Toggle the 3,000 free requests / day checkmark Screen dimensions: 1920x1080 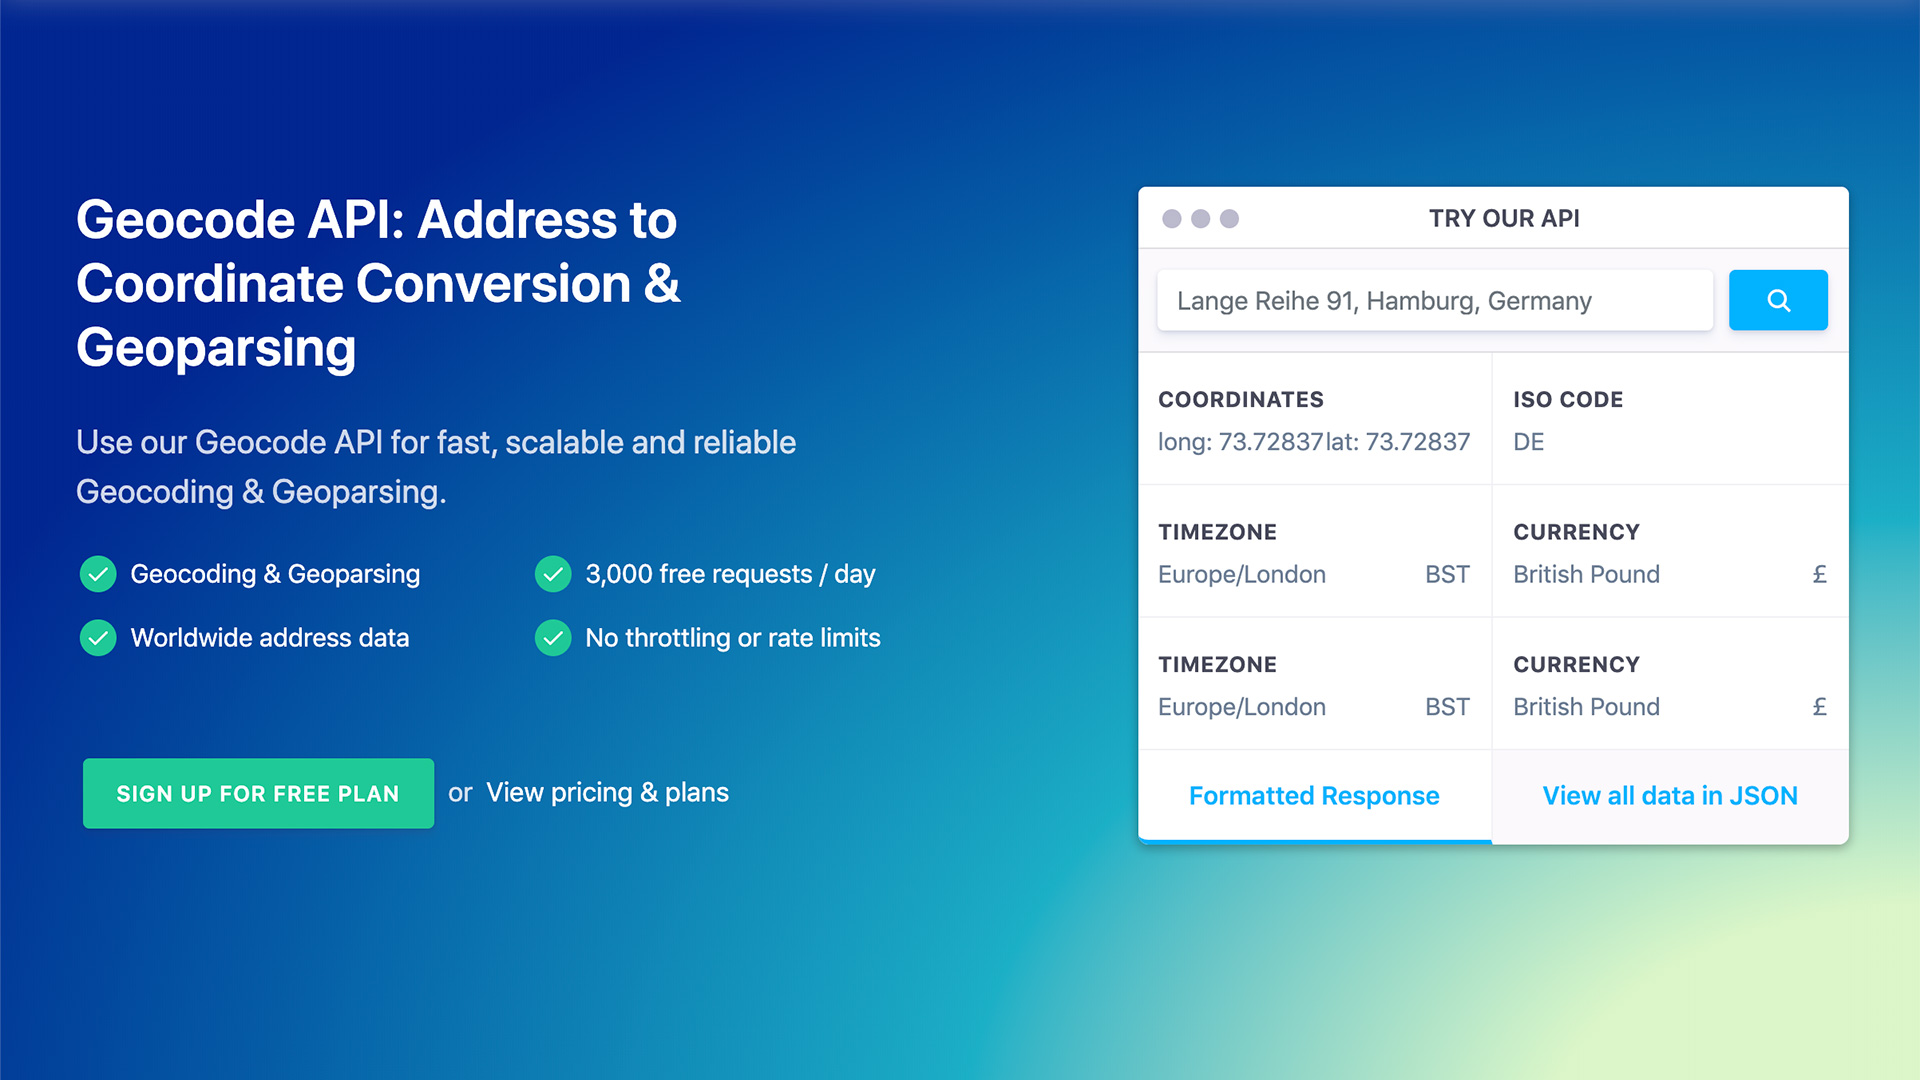coord(553,574)
